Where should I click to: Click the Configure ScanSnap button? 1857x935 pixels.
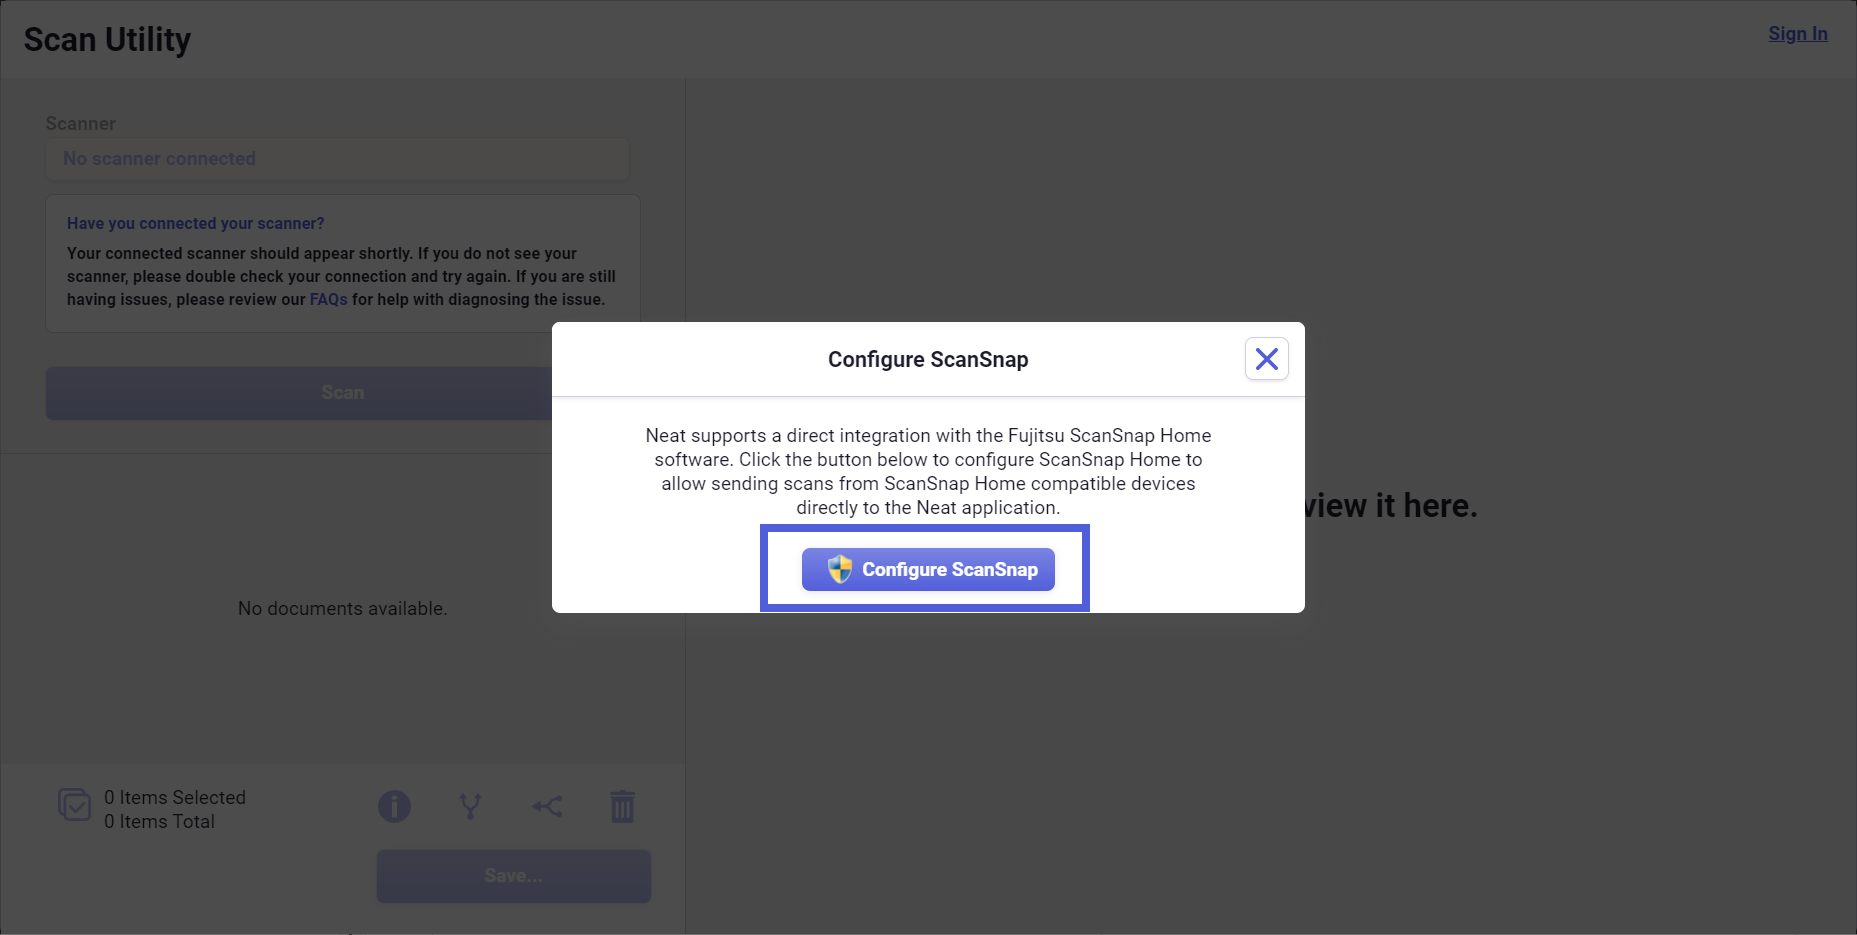pyautogui.click(x=928, y=569)
